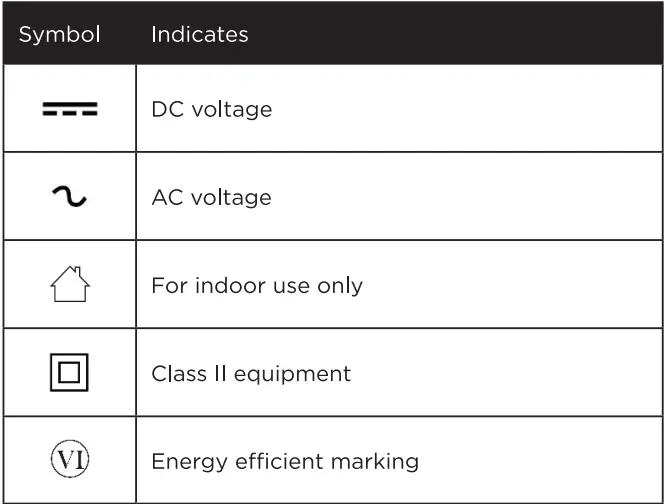This screenshot has height=504, width=664.
Task: Select the "Energy efficient marking" text
Action: pyautogui.click(x=284, y=462)
